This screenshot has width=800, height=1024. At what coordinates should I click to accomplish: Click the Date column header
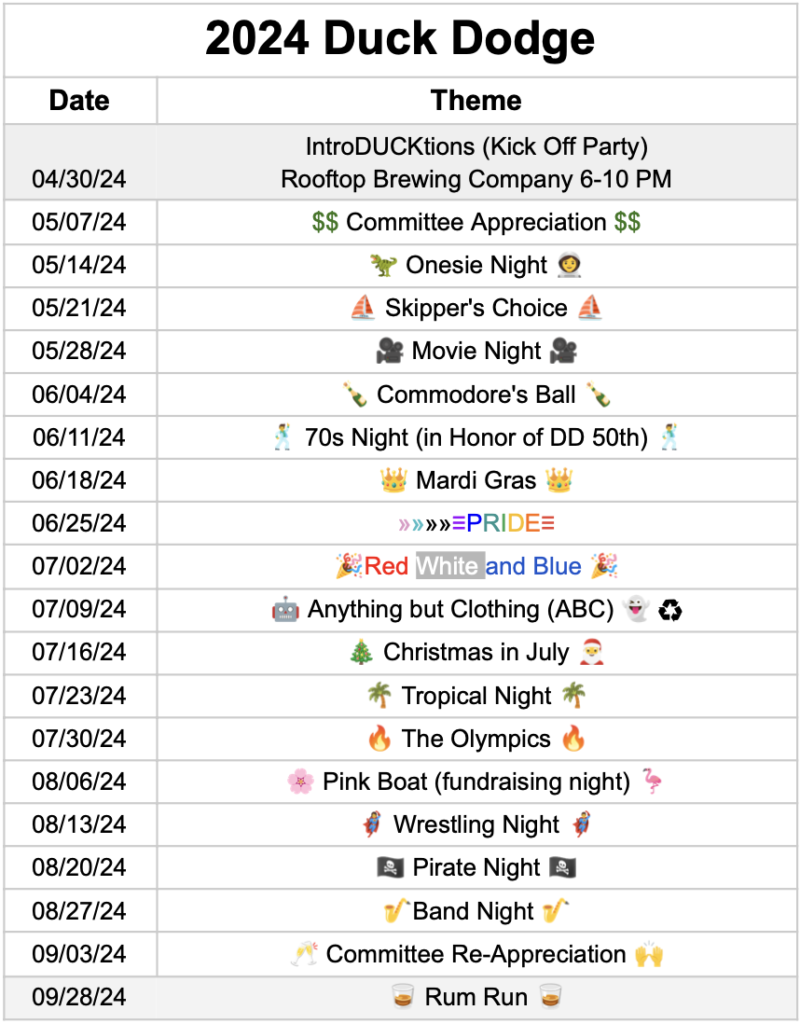80,100
